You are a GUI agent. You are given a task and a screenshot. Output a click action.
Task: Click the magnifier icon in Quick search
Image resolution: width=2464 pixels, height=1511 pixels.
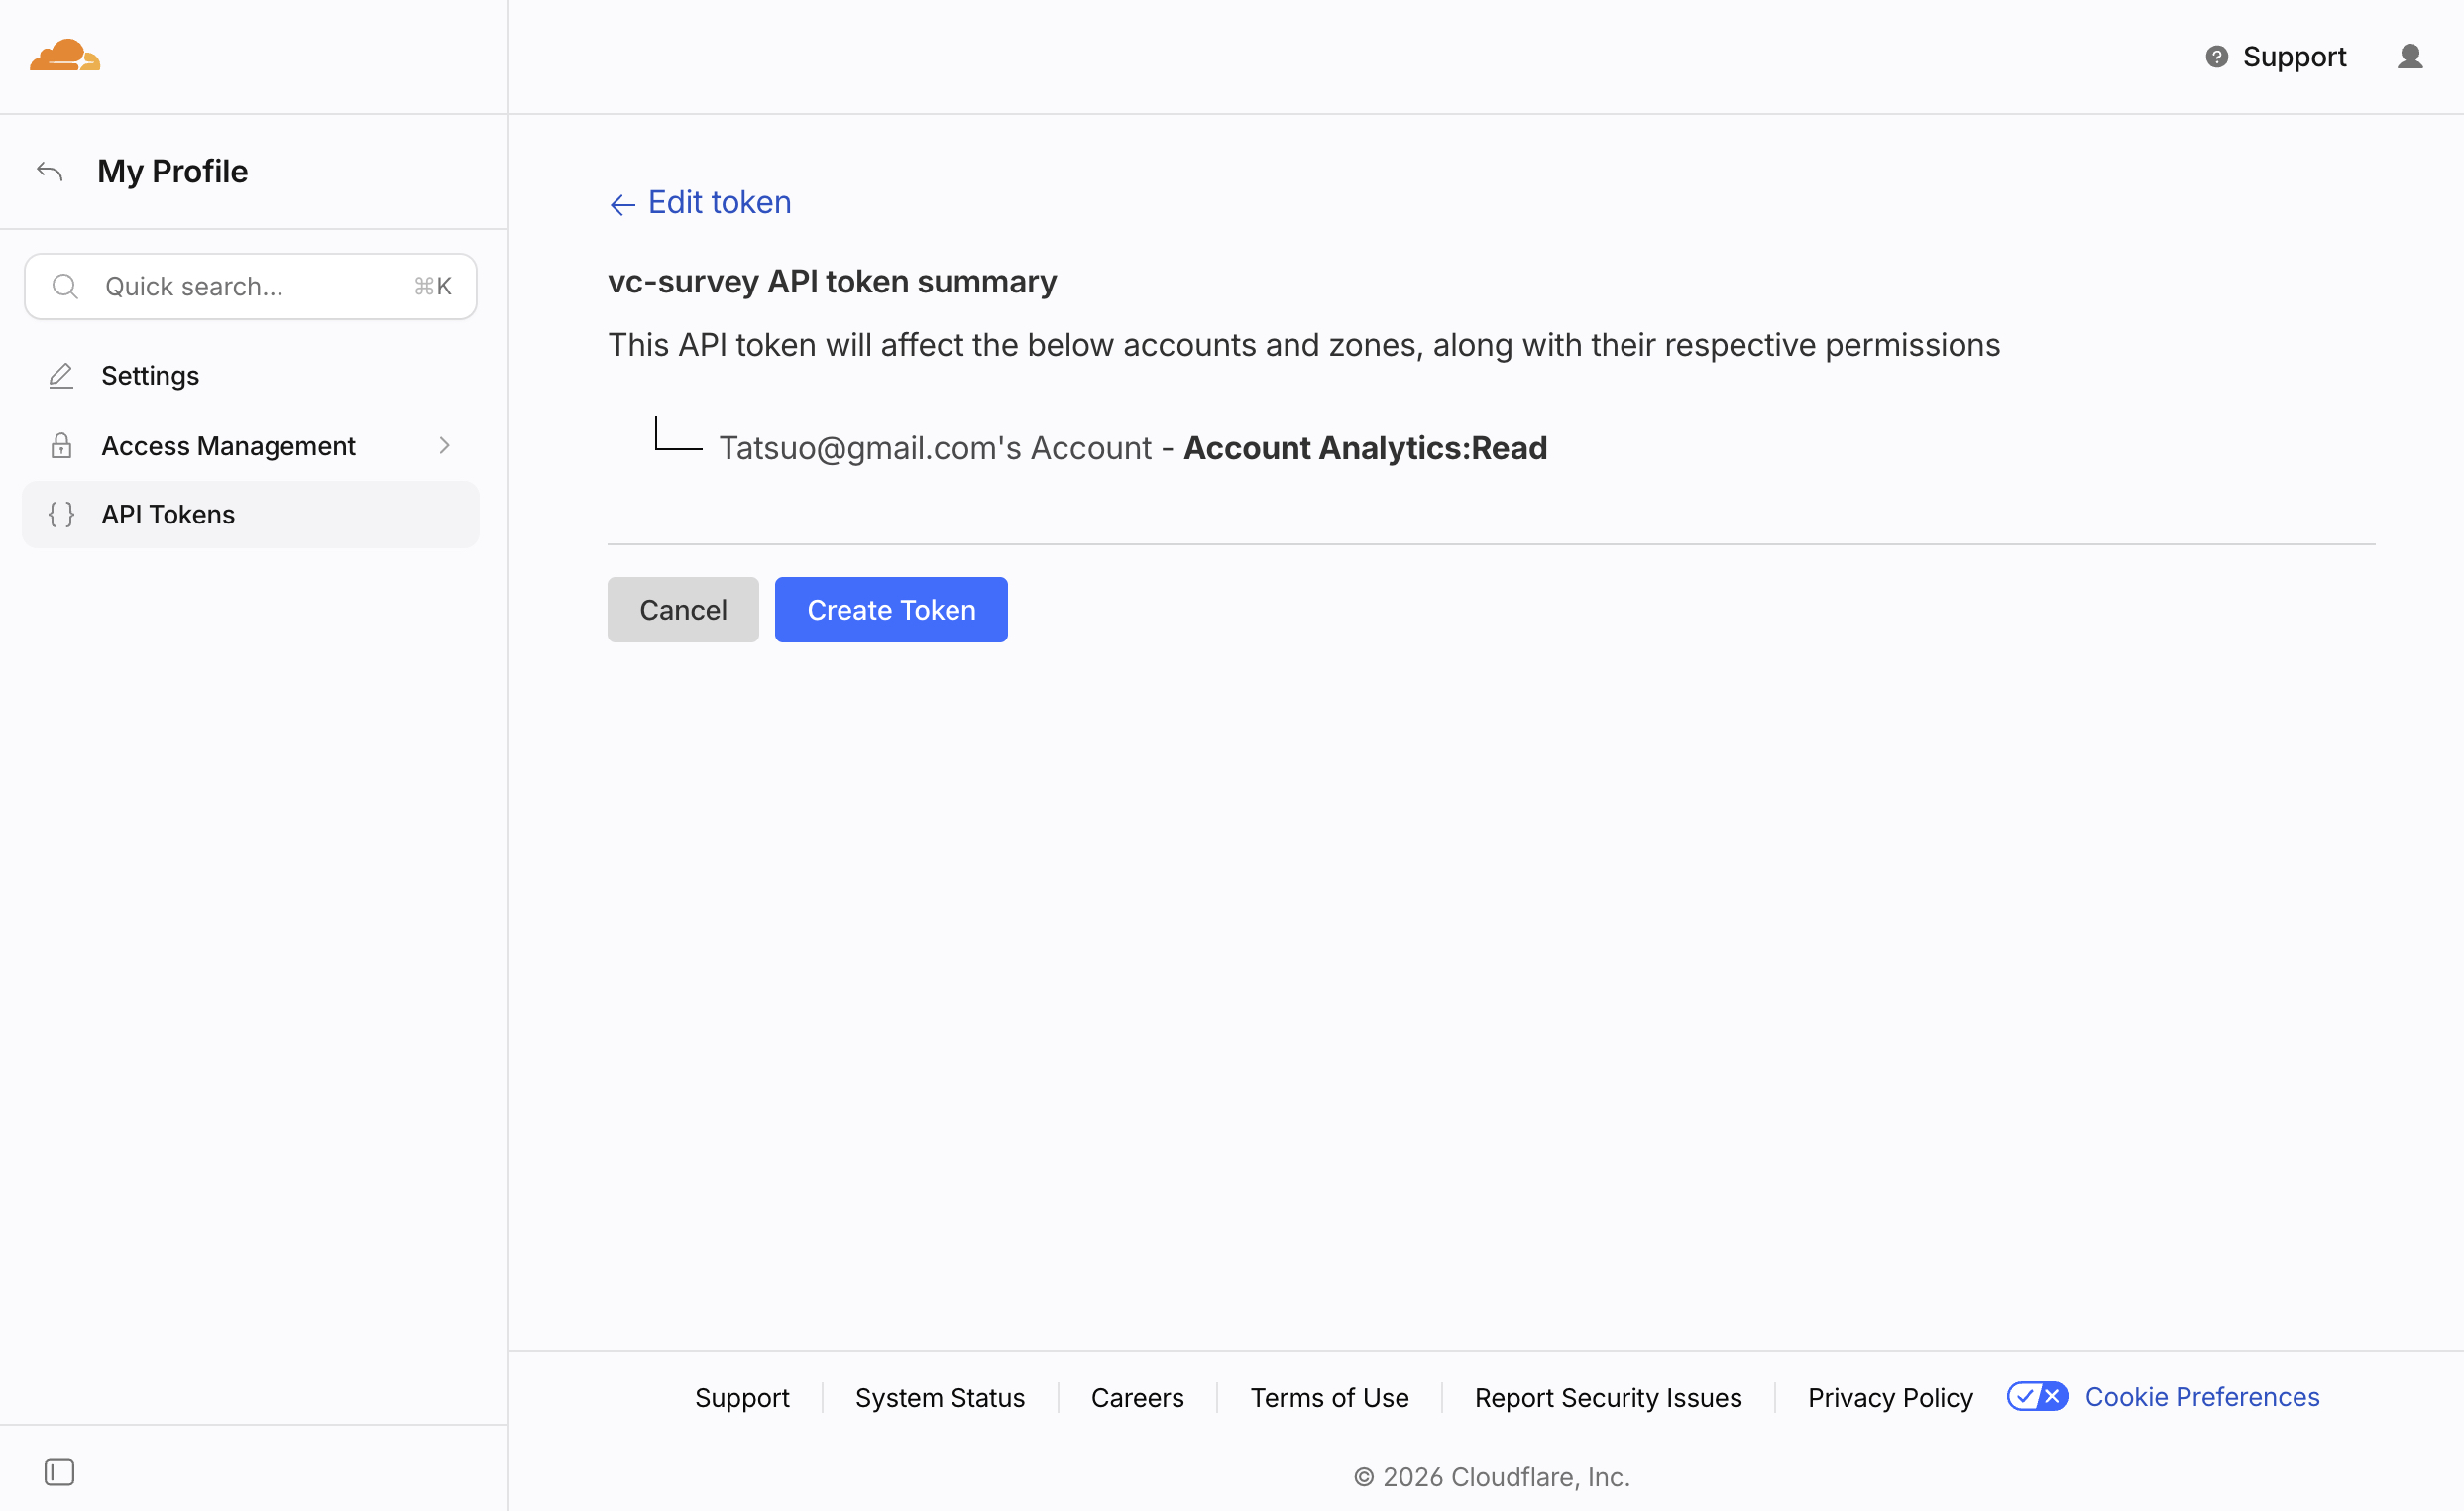(65, 287)
